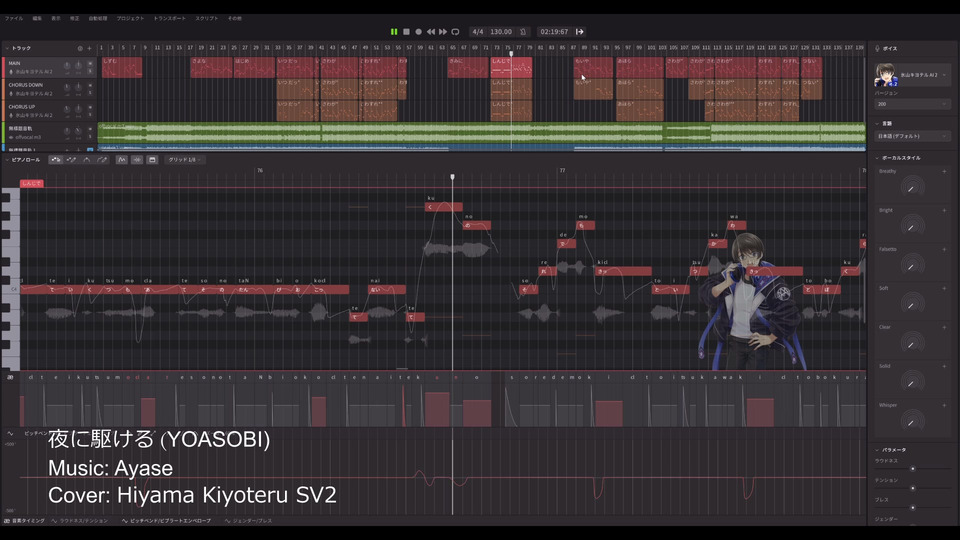
Task: Open the トランスポート (Transport) menu
Action: pos(170,18)
